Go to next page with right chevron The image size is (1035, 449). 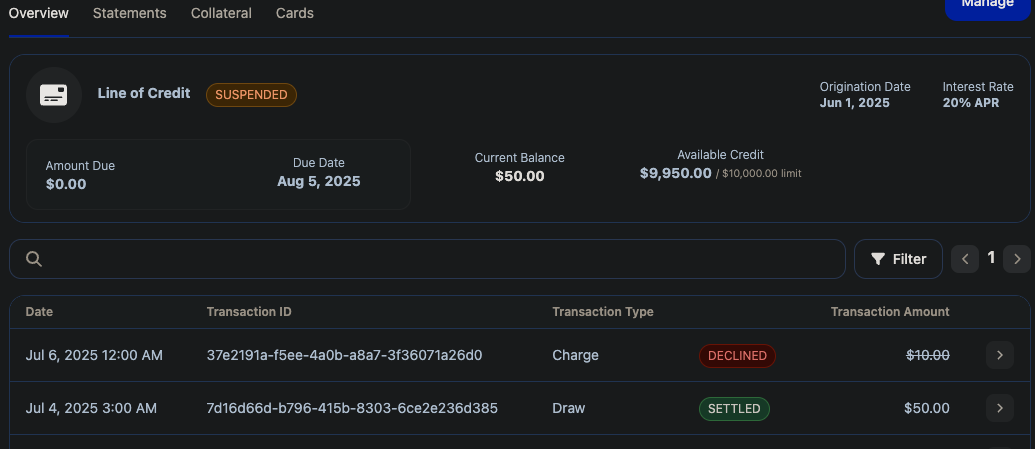(x=1017, y=259)
